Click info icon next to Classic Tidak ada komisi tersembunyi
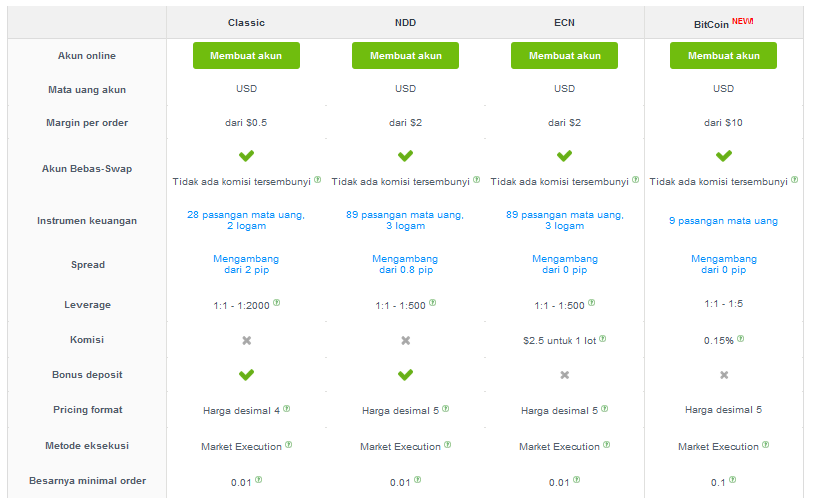813x498 pixels. pos(318,179)
